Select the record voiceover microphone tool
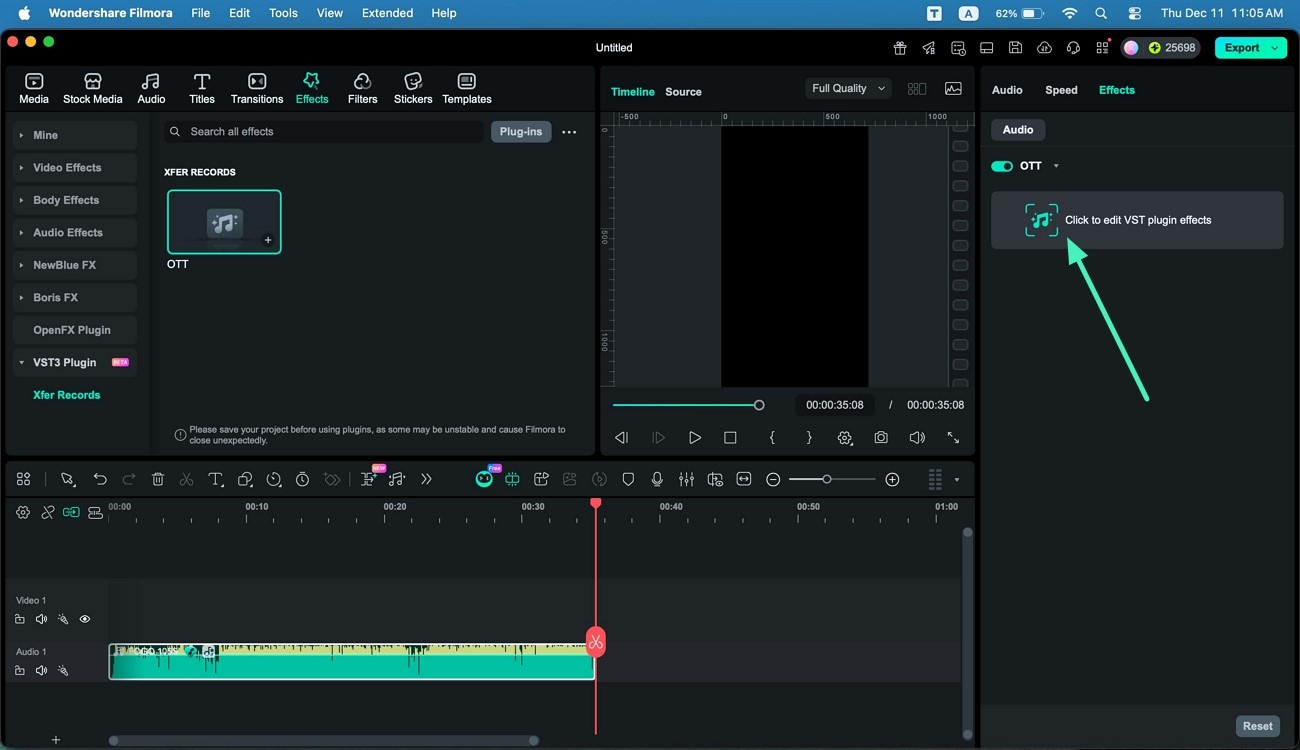Viewport: 1300px width, 750px height. (x=657, y=479)
